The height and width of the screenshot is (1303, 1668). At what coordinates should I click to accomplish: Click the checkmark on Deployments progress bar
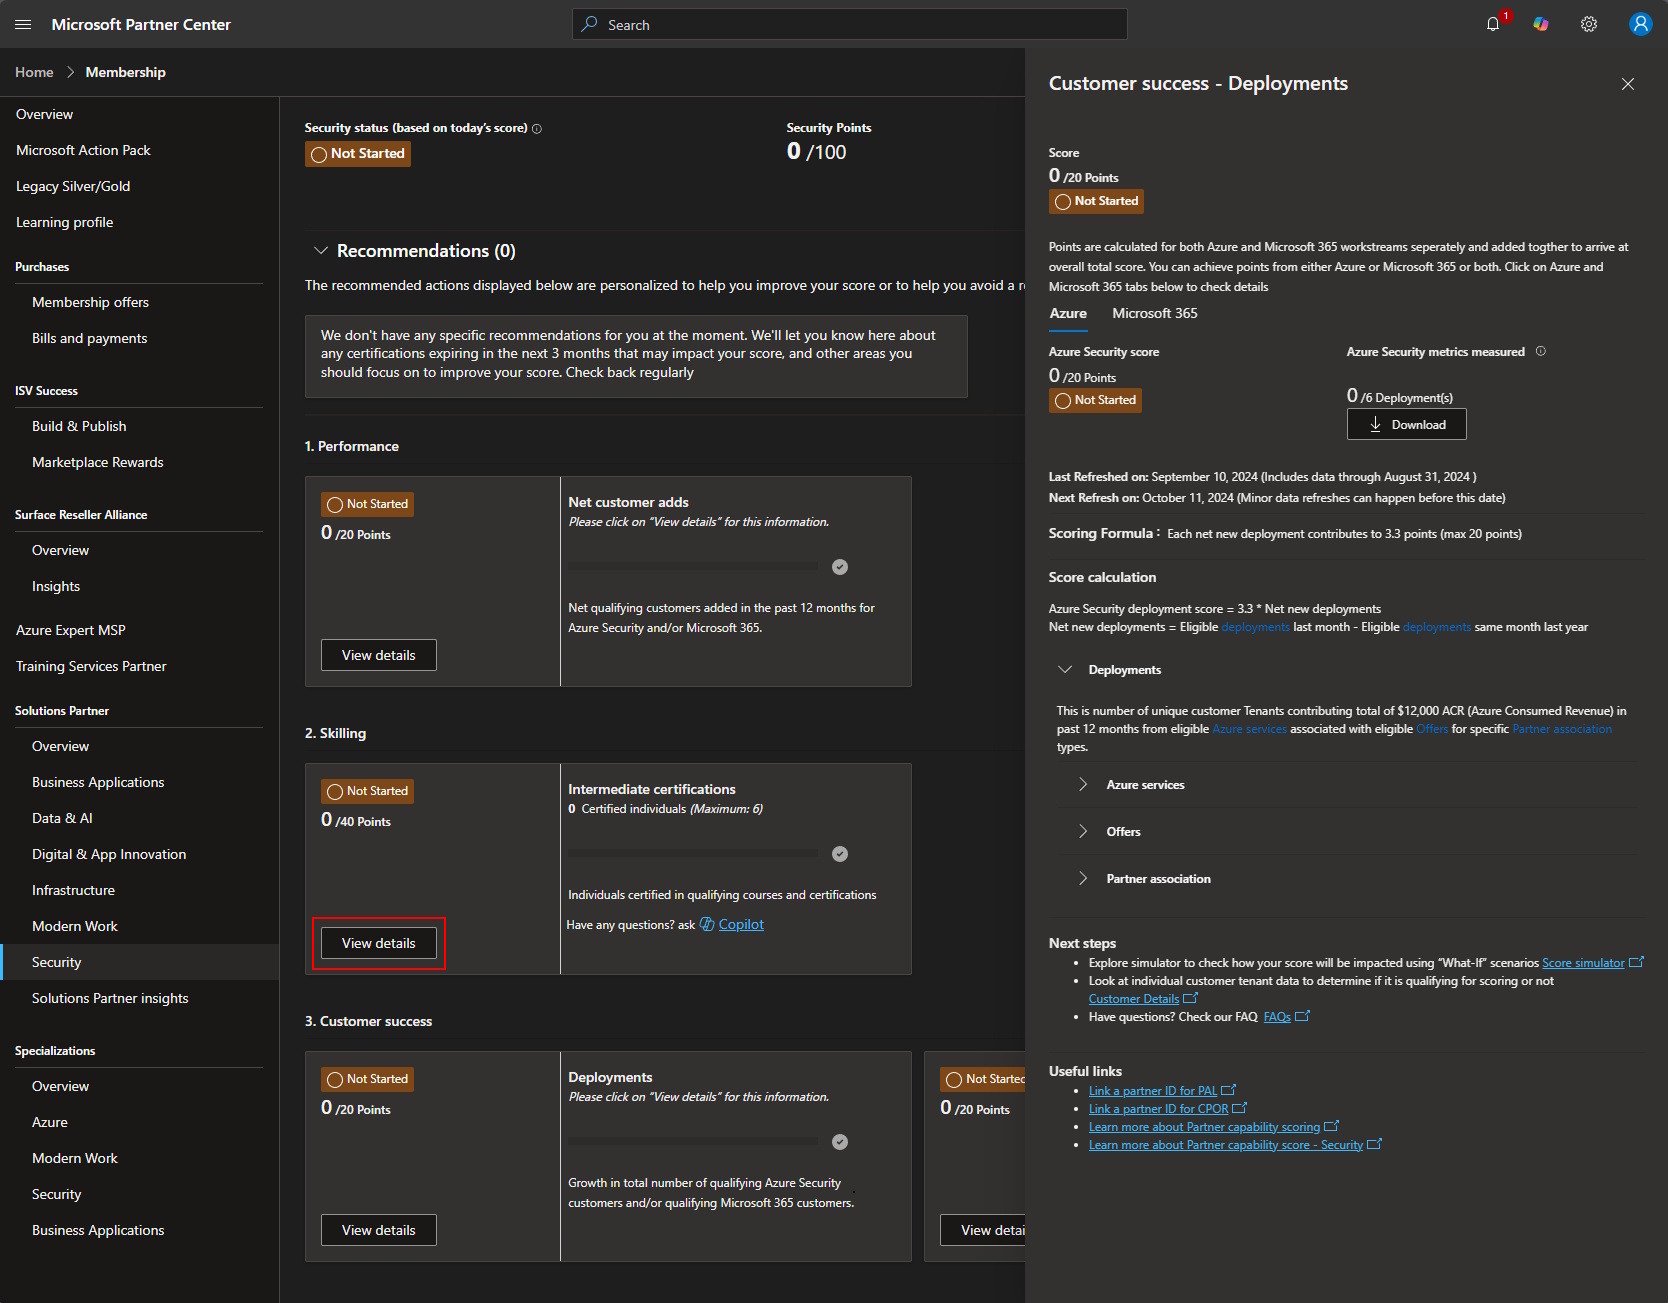[840, 1142]
